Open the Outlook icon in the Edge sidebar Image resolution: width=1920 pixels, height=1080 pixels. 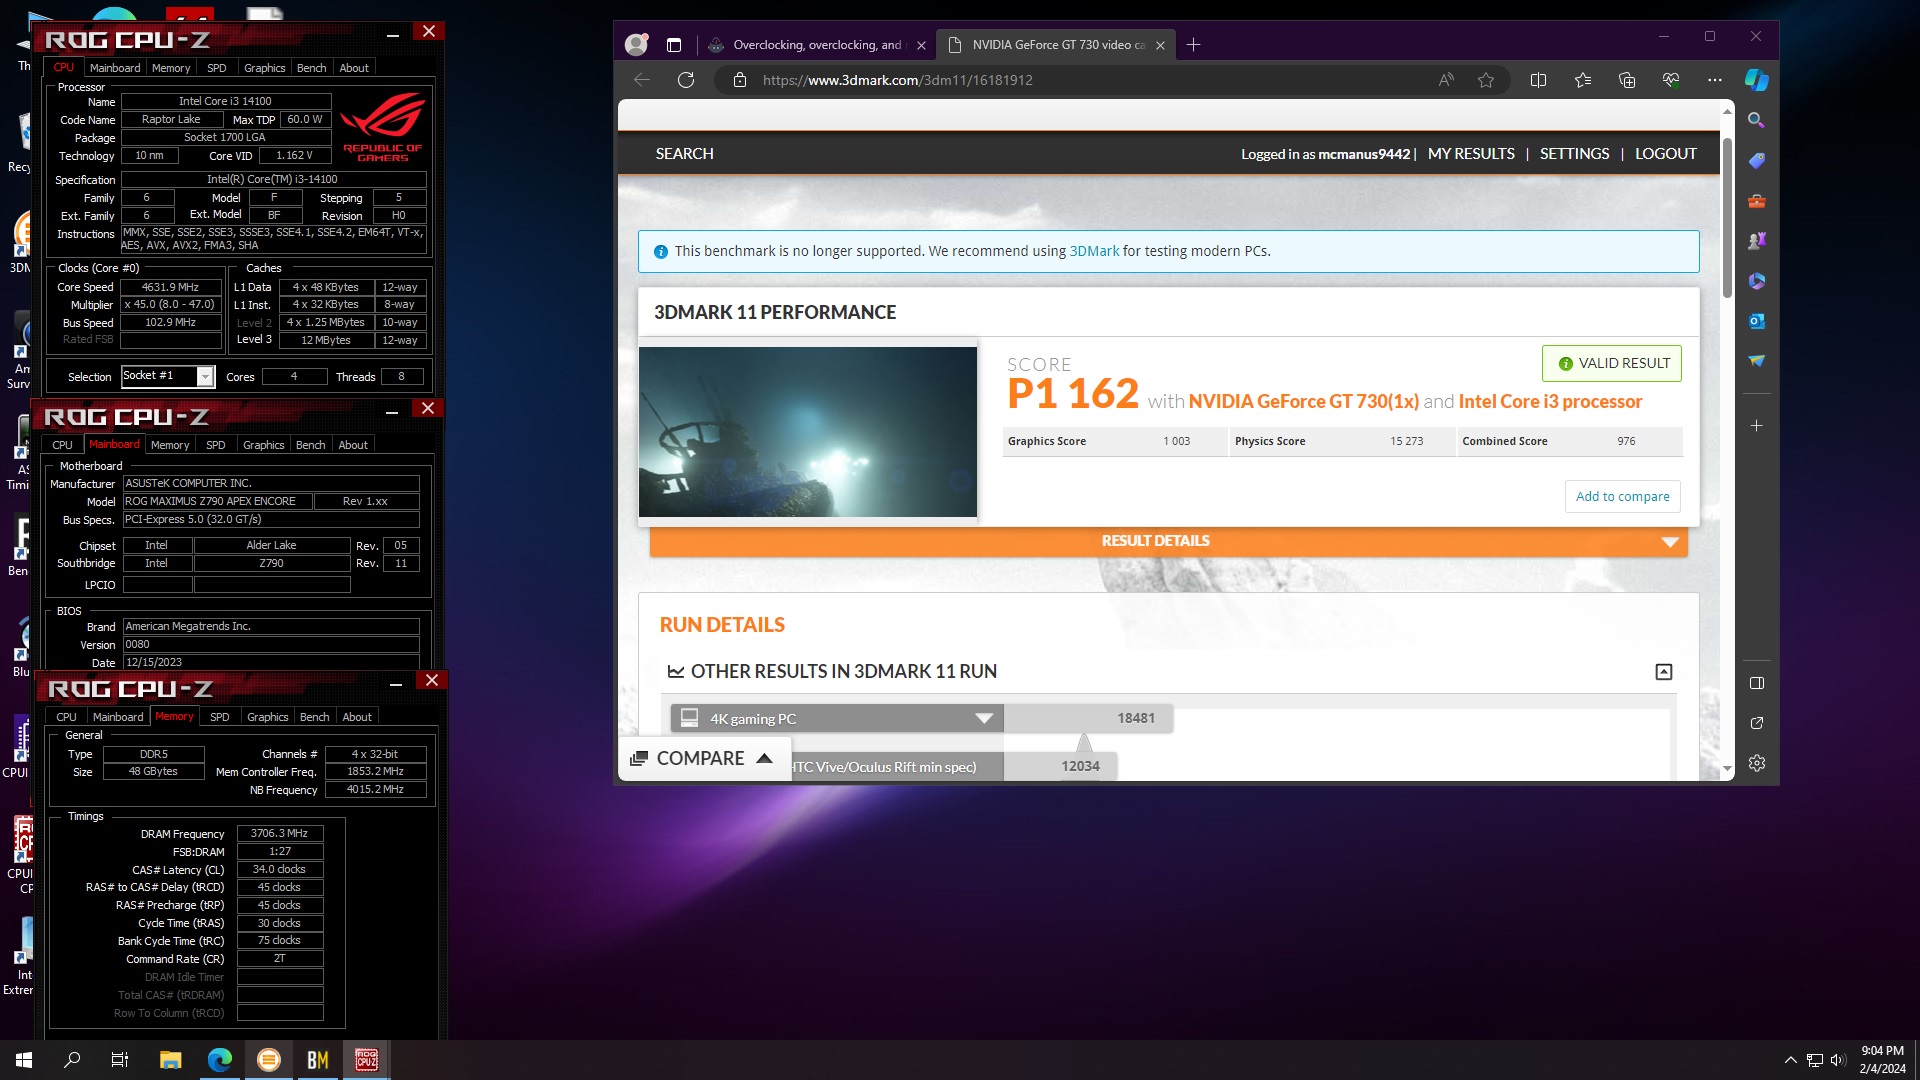[1756, 321]
